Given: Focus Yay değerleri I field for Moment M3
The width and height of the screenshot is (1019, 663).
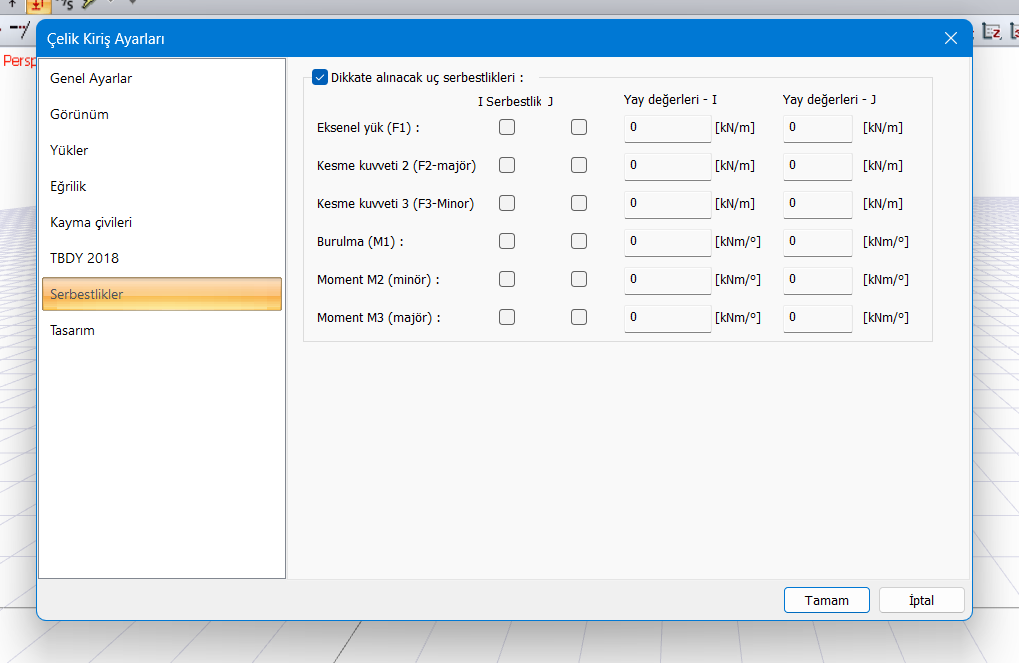Looking at the screenshot, I should coord(667,318).
